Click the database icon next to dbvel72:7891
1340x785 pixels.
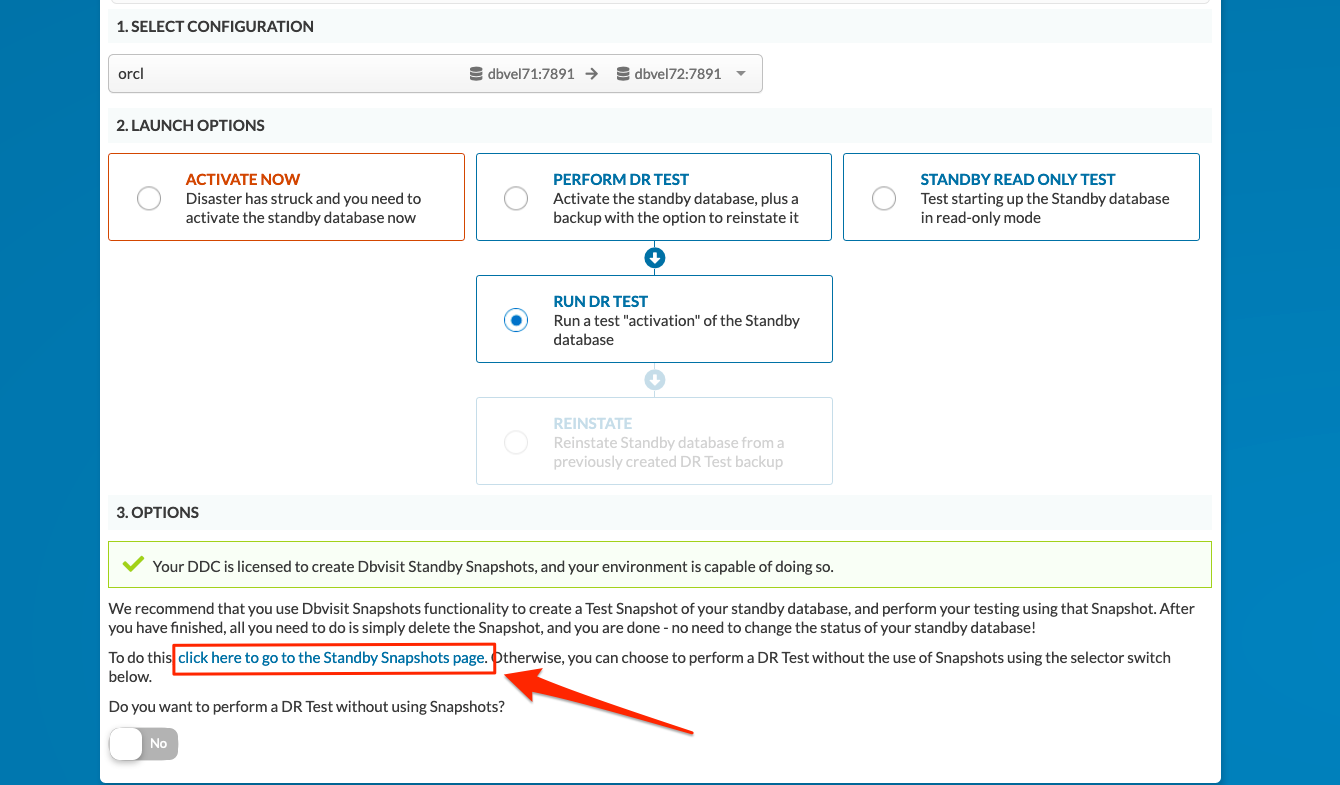(623, 74)
